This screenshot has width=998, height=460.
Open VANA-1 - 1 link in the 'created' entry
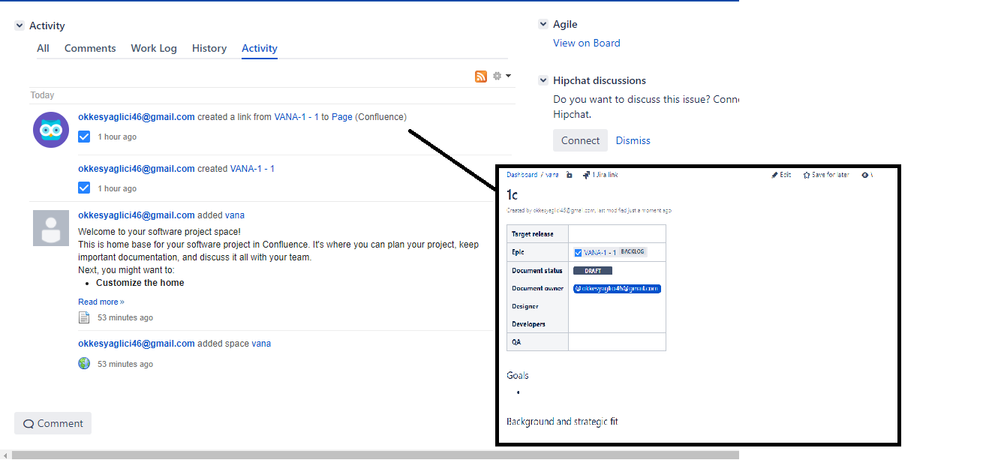click(x=252, y=169)
